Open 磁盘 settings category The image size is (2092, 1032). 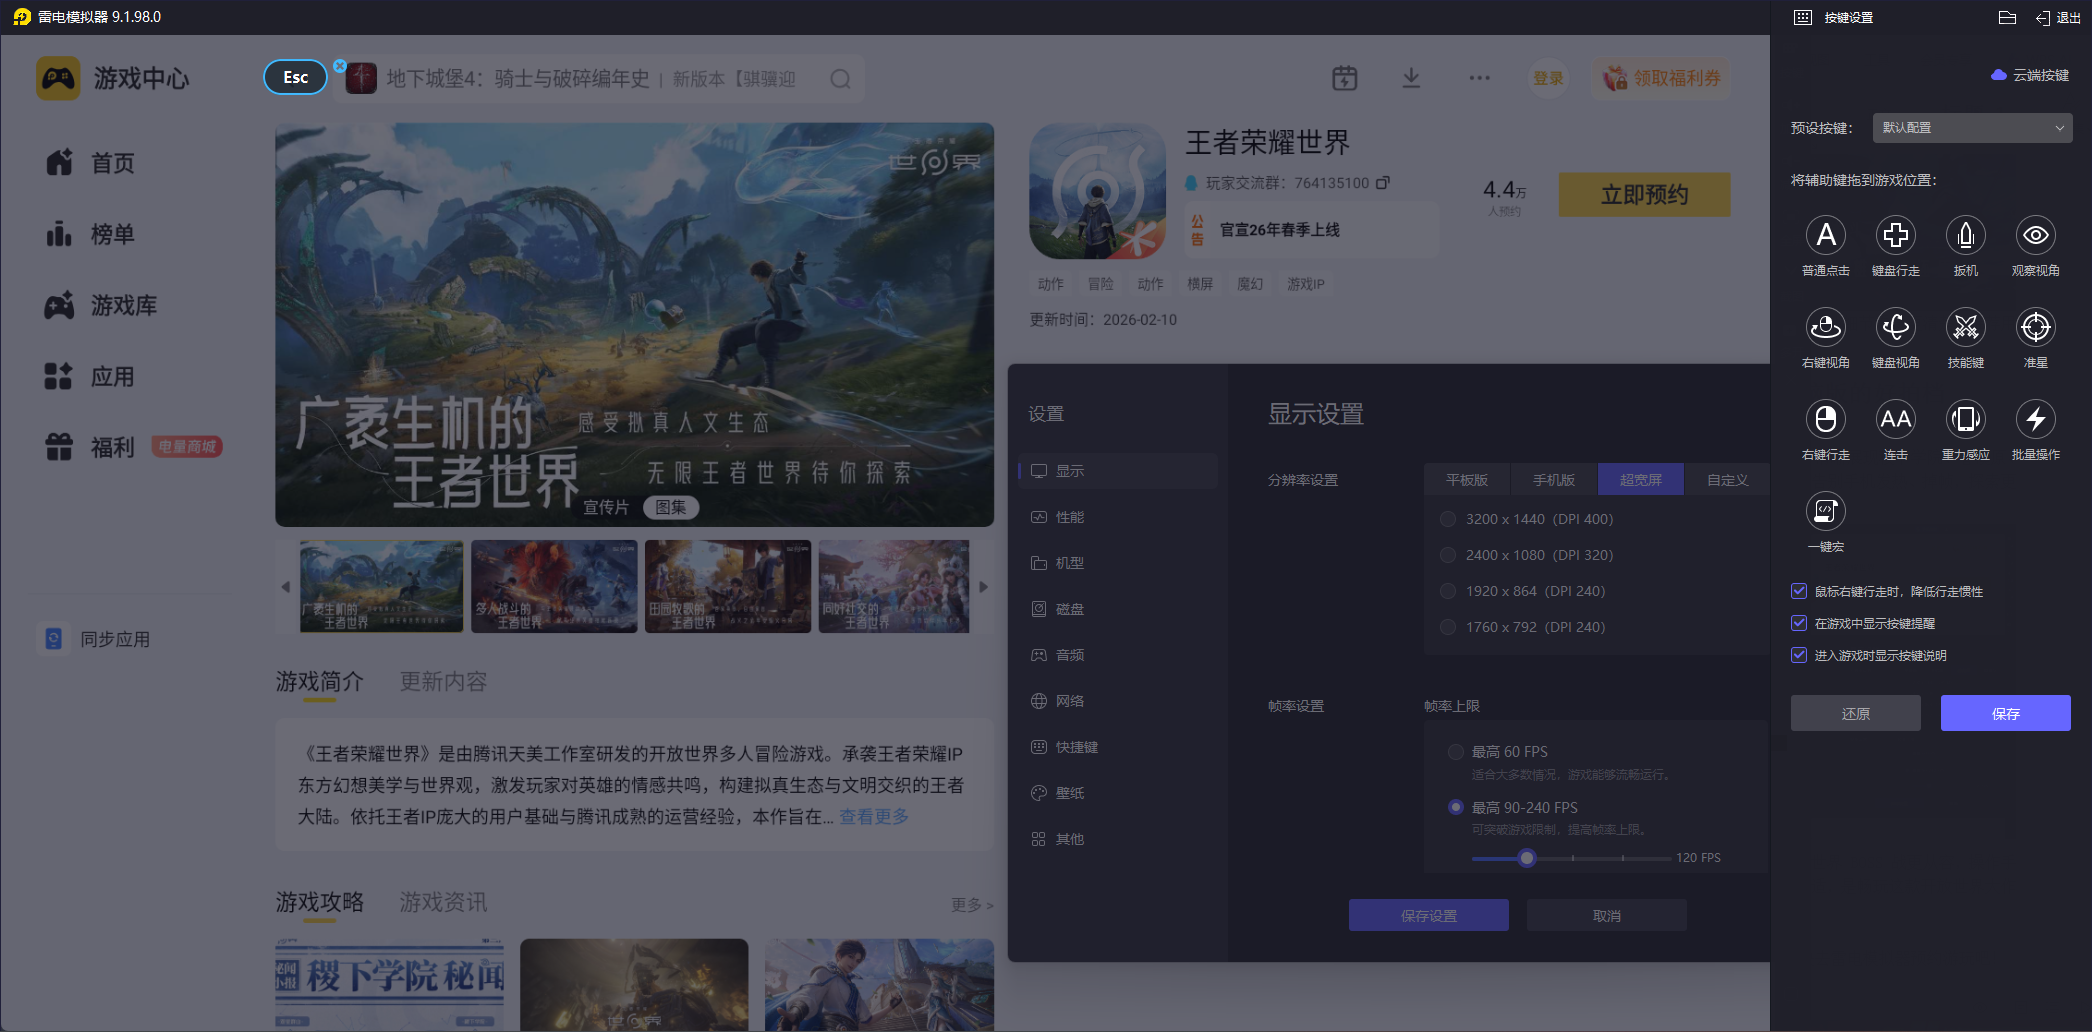(1118, 609)
